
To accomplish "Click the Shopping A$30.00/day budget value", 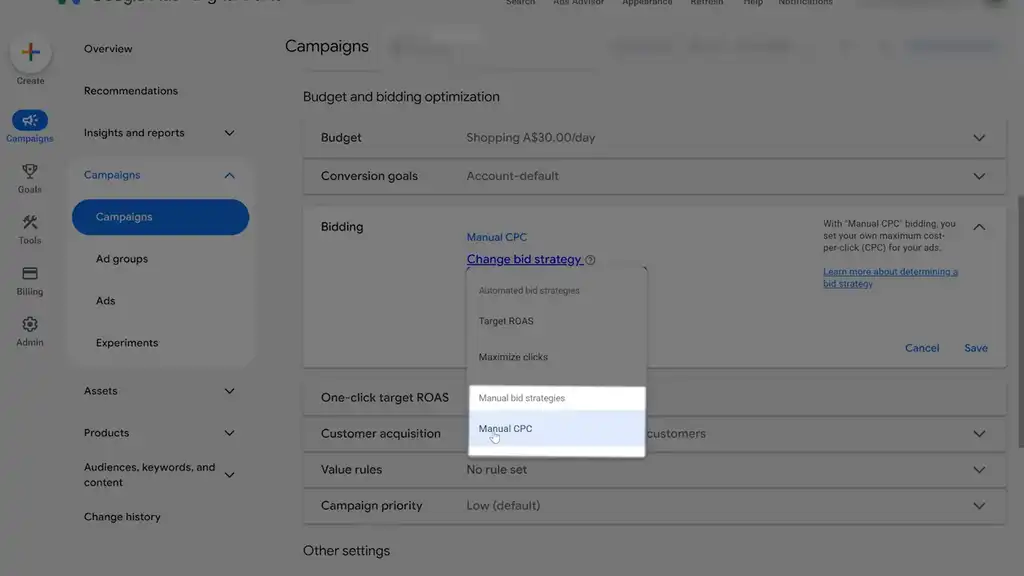I will (530, 138).
